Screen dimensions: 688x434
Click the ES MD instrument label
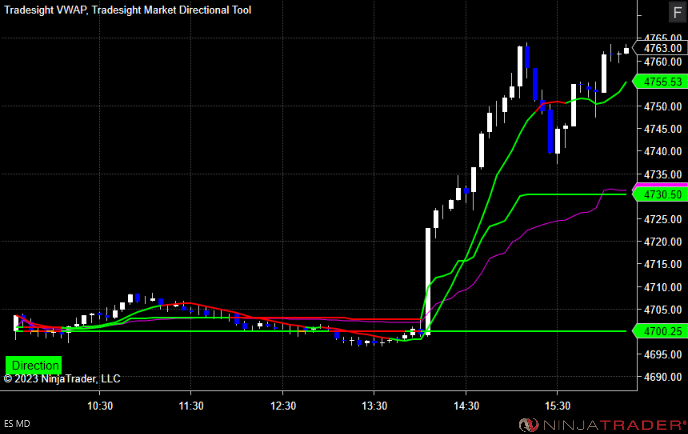[17, 424]
